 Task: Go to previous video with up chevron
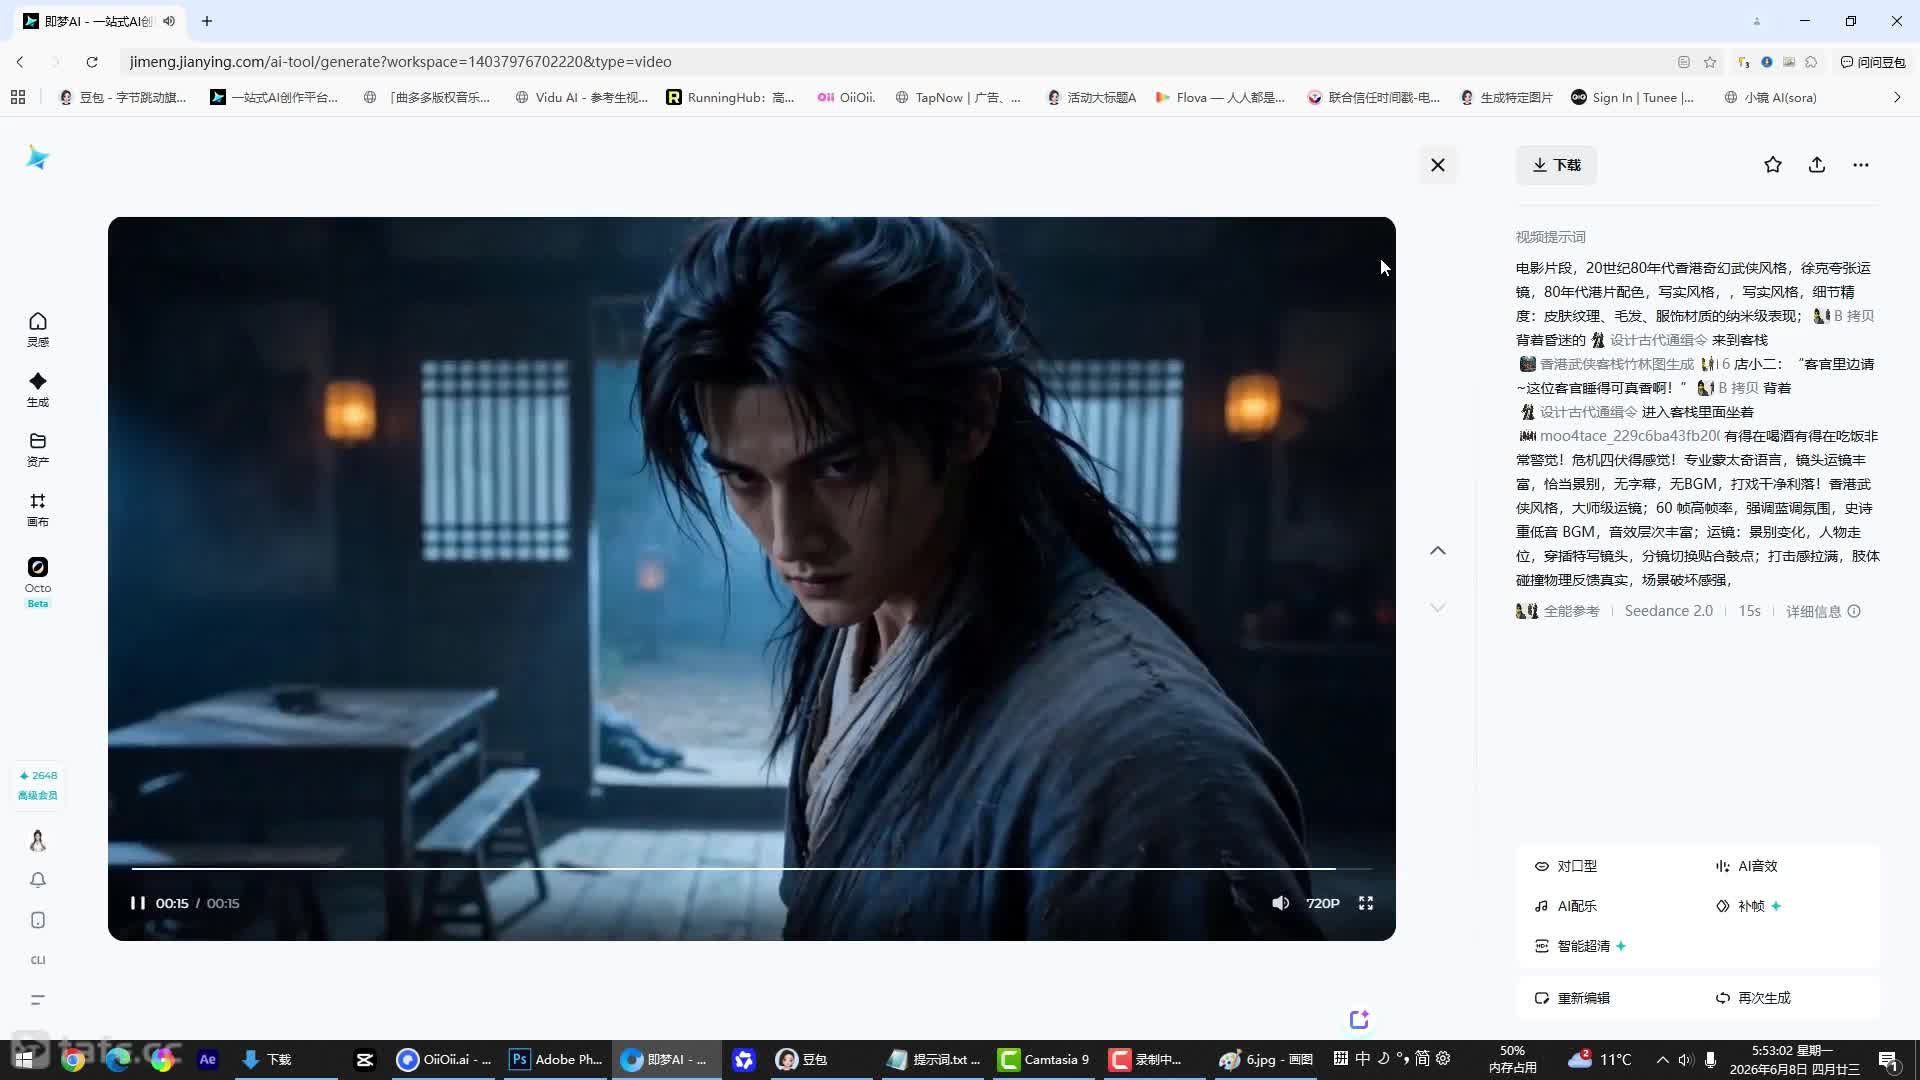pyautogui.click(x=1438, y=551)
